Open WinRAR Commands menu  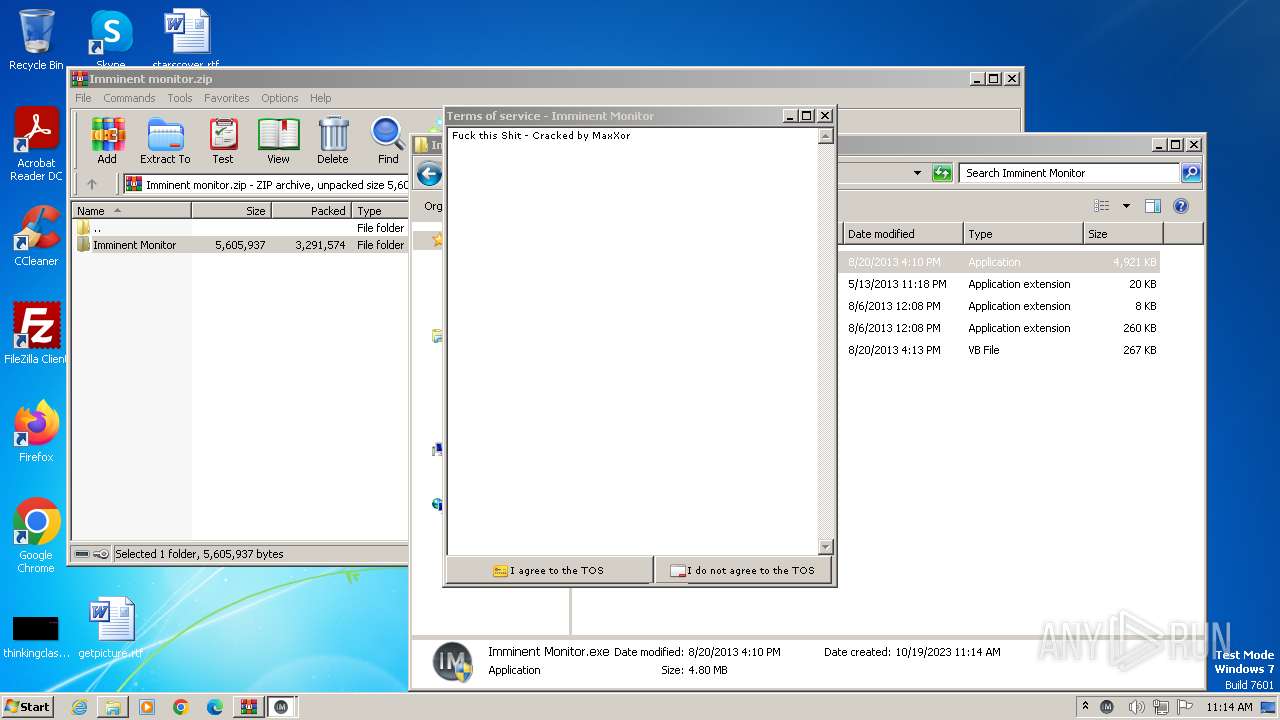(129, 98)
